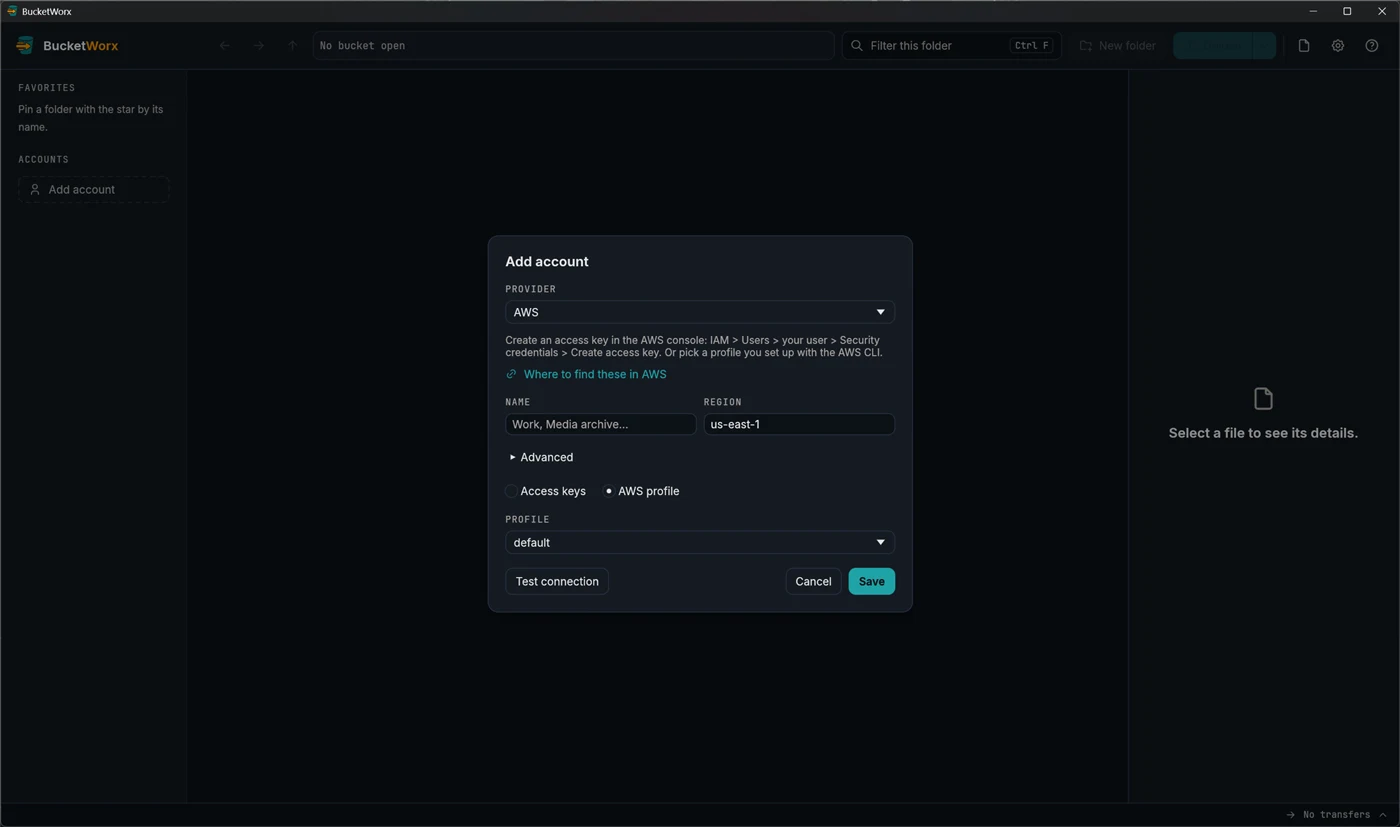The image size is (1400, 827).
Task: Expand the Advanced section
Action: pos(541,457)
